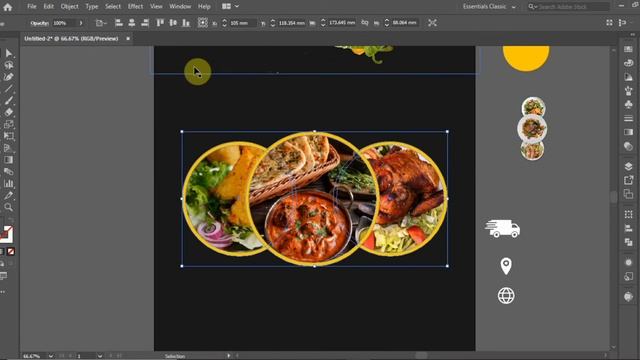The width and height of the screenshot is (640, 360).
Task: Open the View menu
Action: pos(156,7)
